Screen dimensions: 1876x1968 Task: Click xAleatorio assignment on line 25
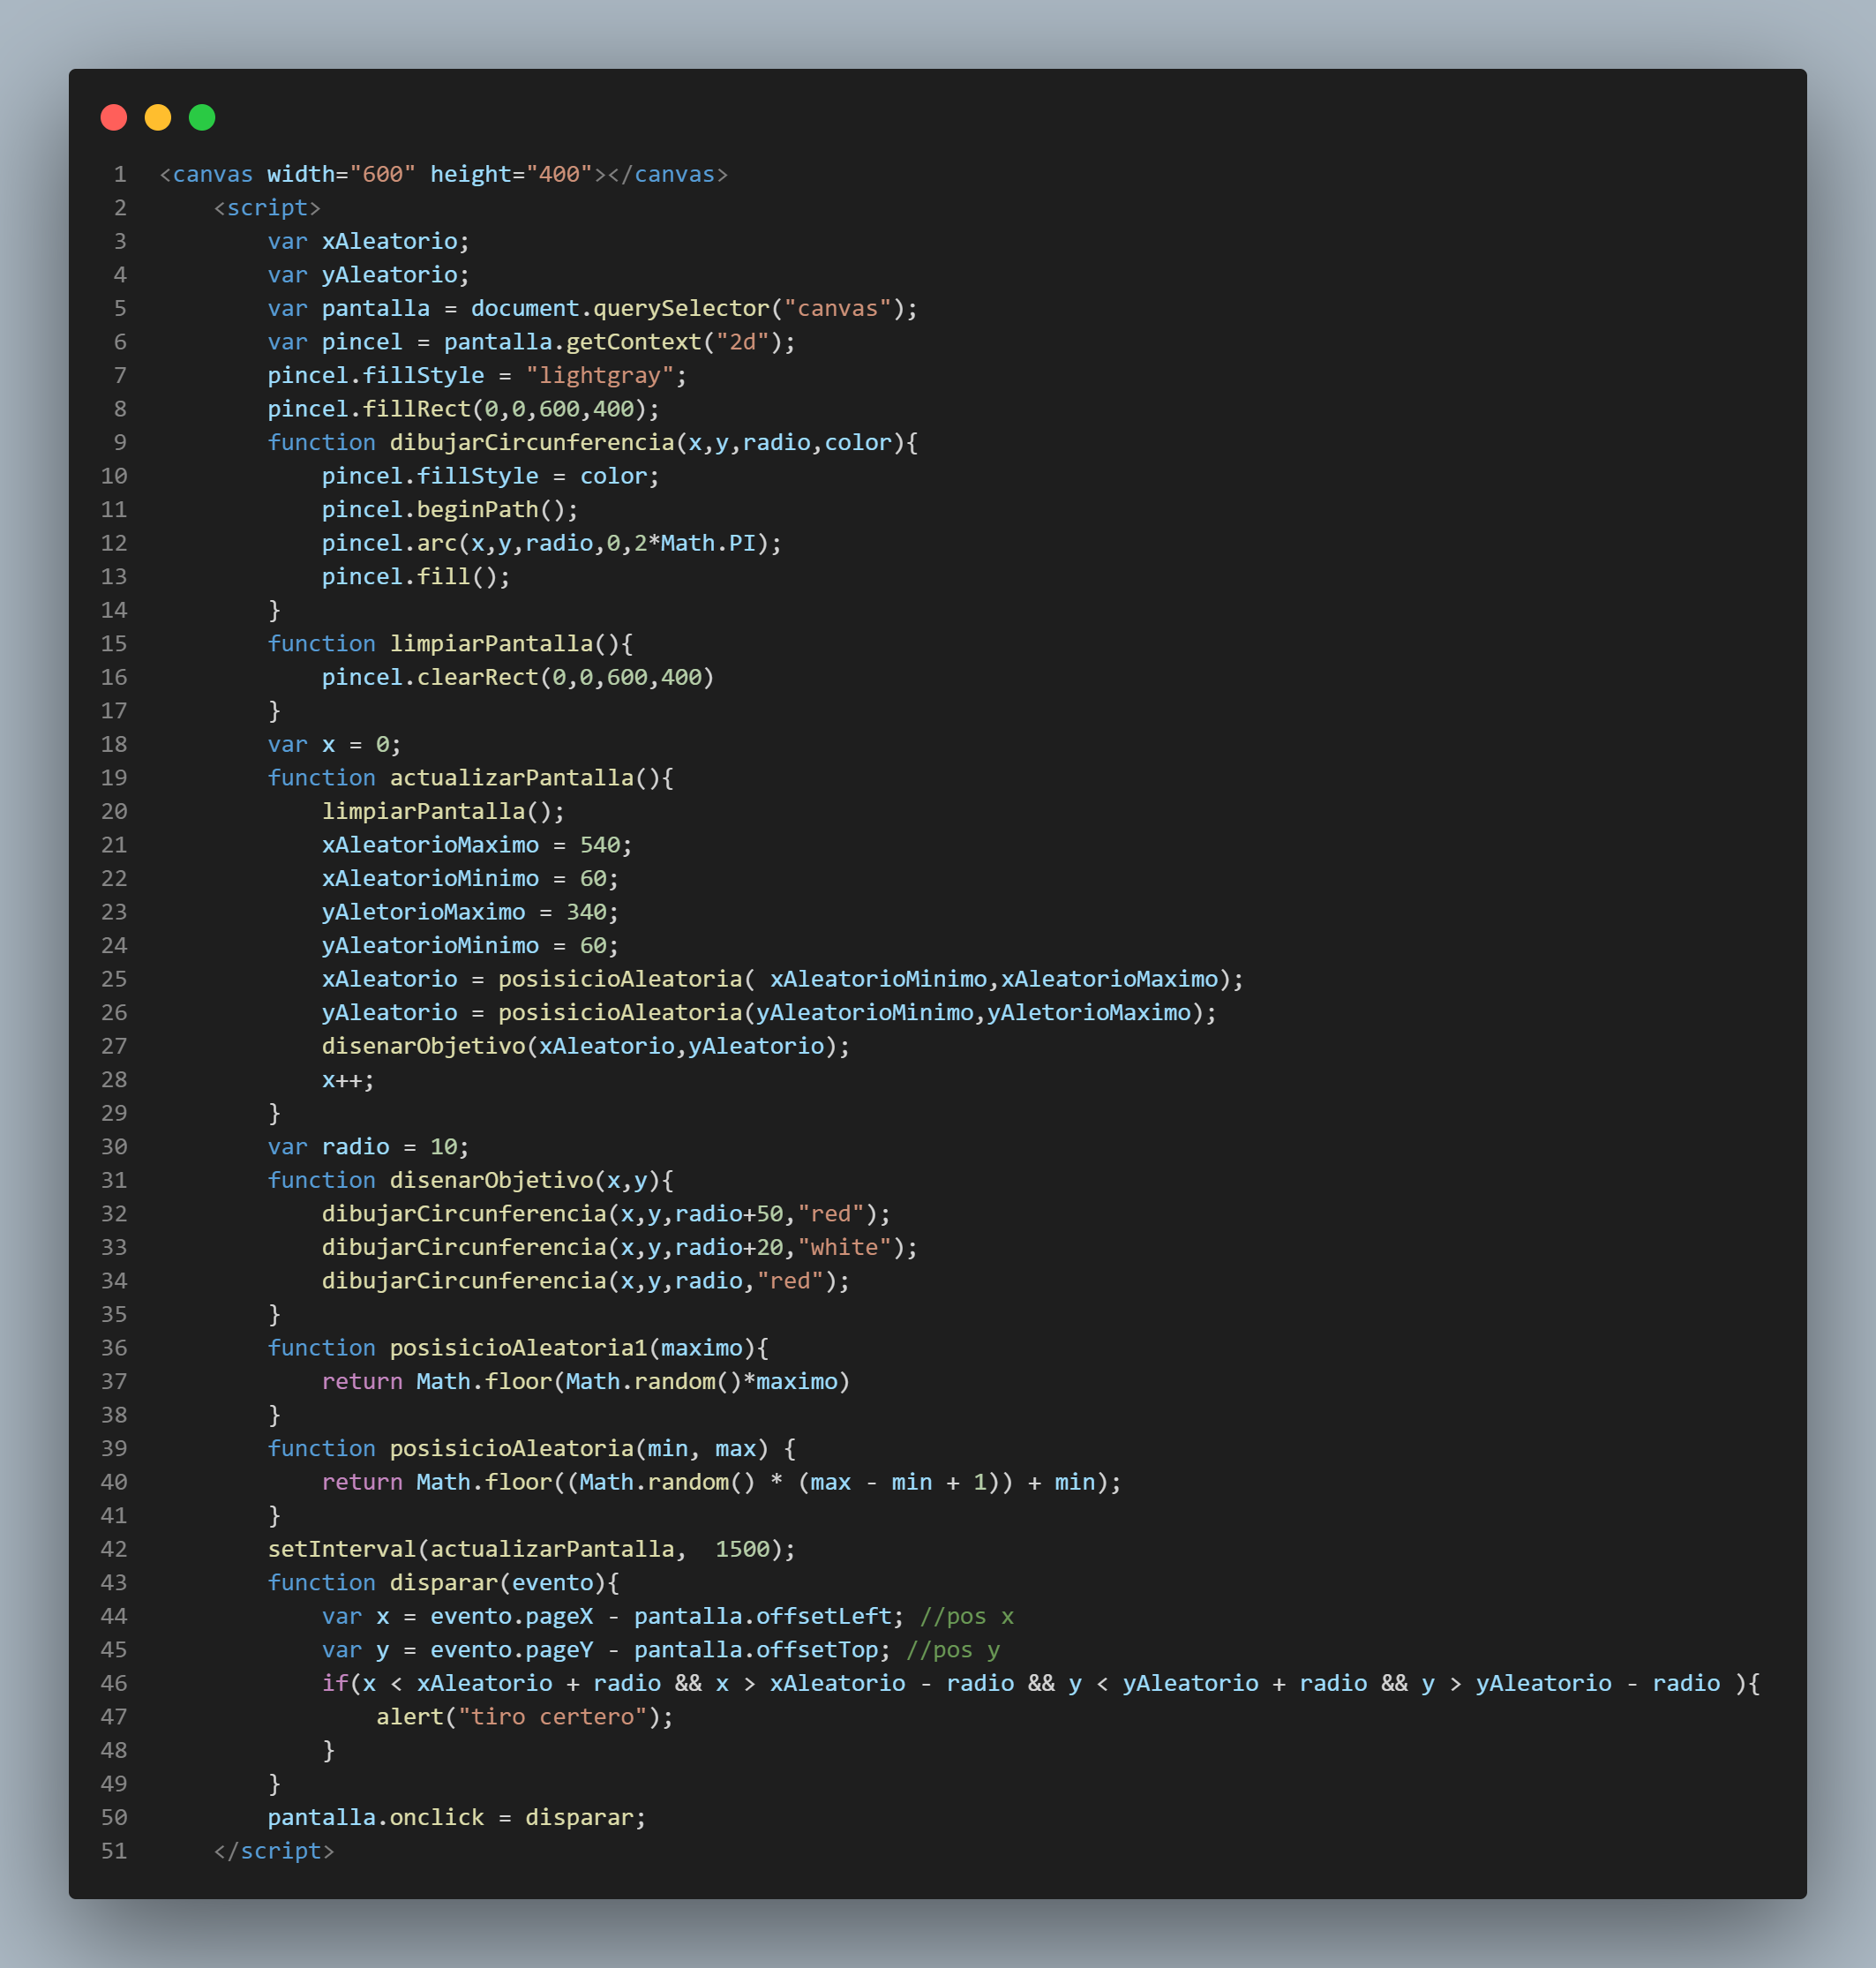point(782,979)
